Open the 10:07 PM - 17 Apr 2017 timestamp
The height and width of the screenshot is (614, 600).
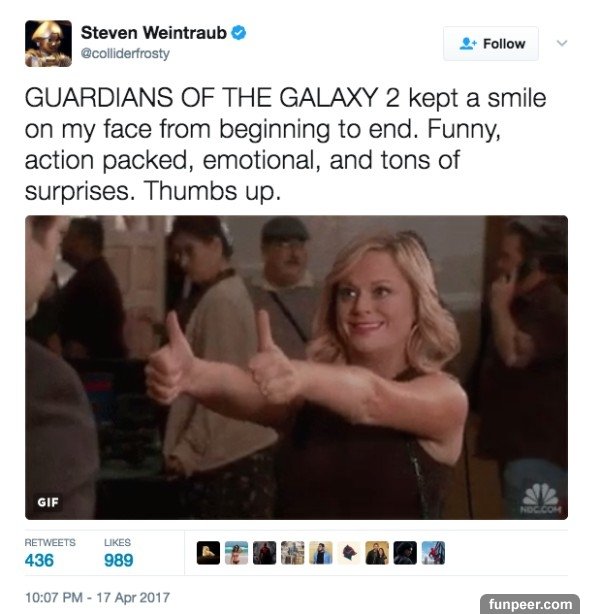(97, 598)
